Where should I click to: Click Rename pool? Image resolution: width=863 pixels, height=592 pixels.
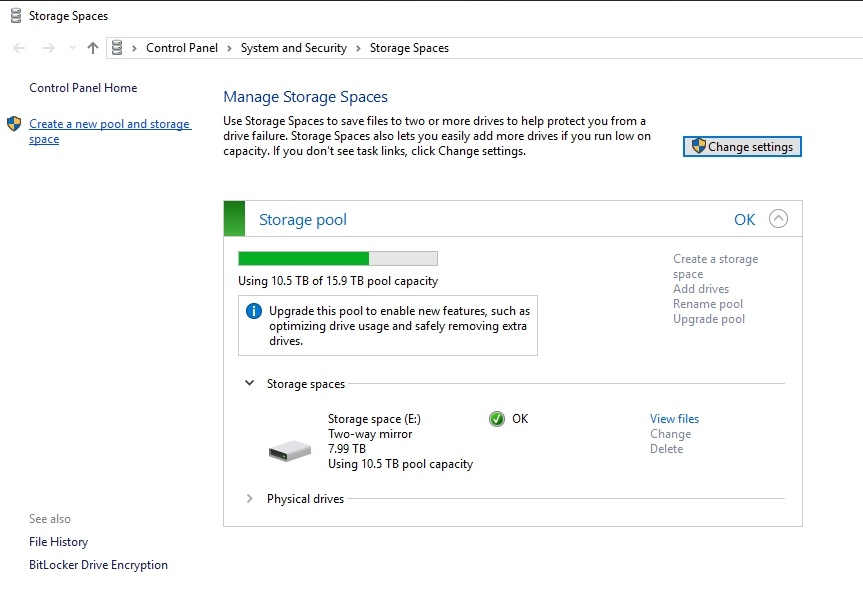coord(708,304)
